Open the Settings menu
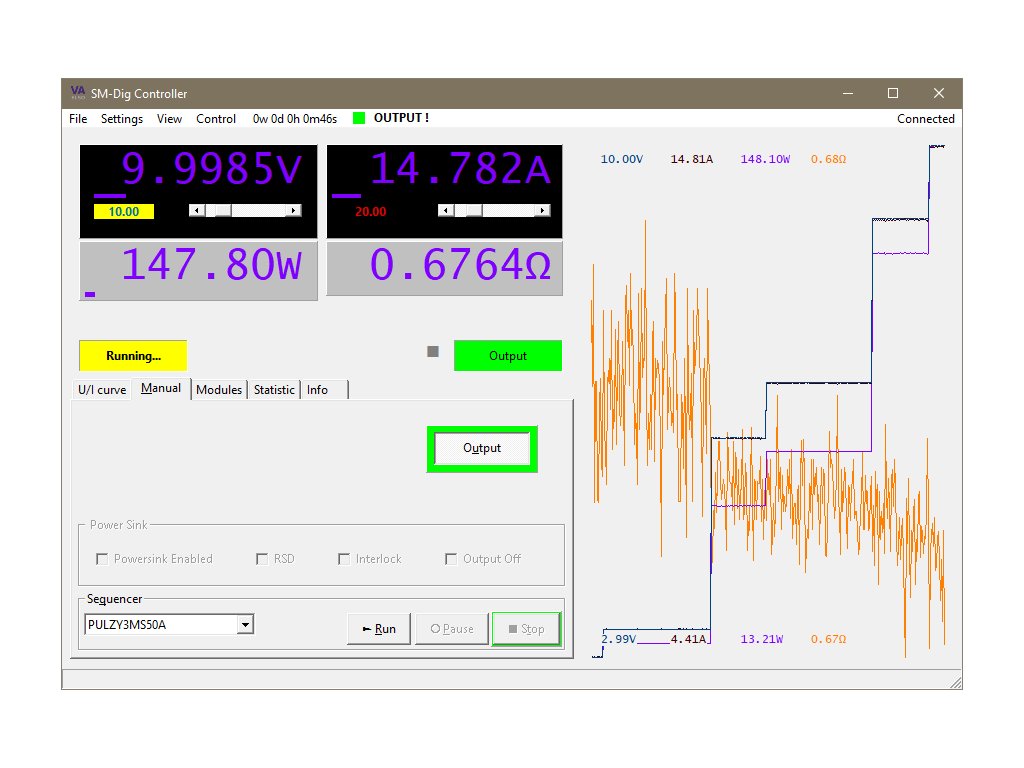The height and width of the screenshot is (768, 1024). click(x=122, y=119)
